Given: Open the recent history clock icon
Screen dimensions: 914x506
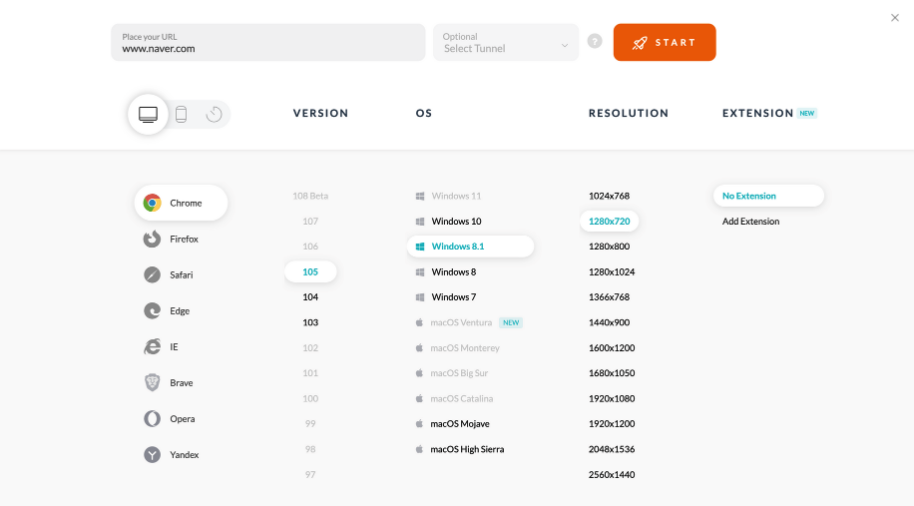Looking at the screenshot, I should [214, 114].
